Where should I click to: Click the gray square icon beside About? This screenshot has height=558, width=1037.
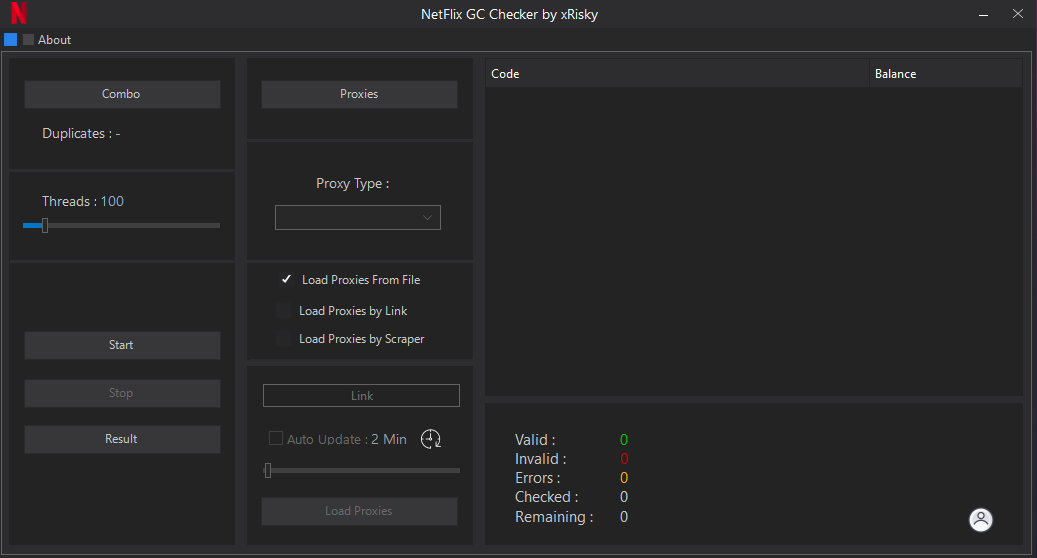[28, 40]
